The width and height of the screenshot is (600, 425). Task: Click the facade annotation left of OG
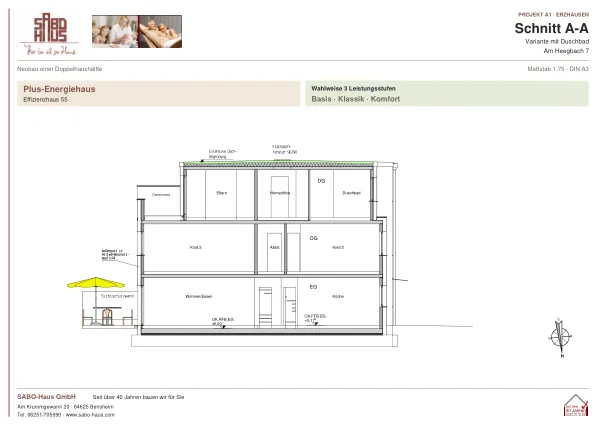tap(115, 255)
